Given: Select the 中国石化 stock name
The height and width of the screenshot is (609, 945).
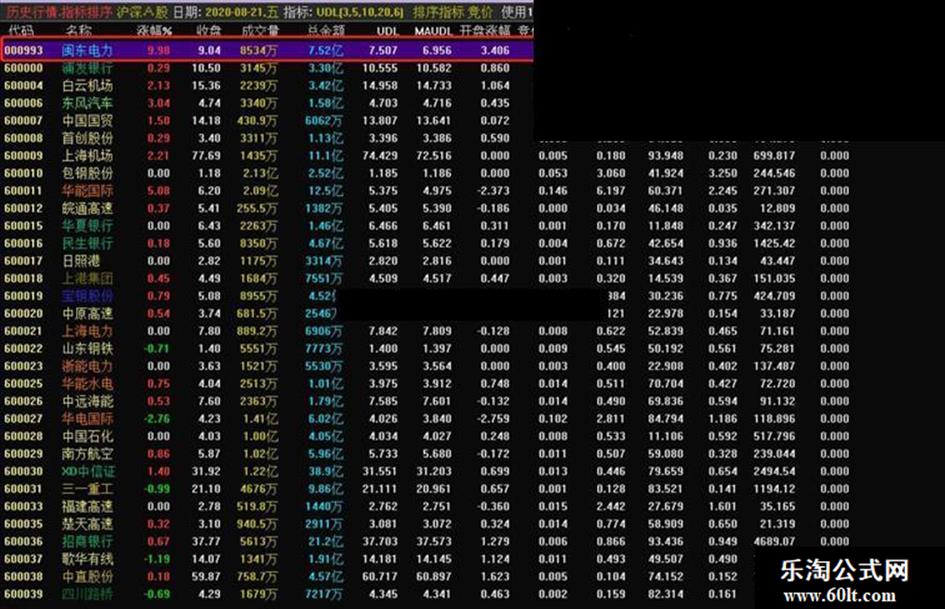Looking at the screenshot, I should 87,436.
